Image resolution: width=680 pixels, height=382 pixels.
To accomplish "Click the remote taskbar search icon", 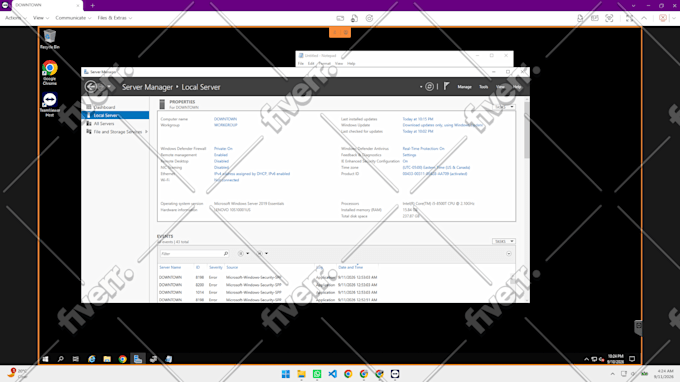I will (x=61, y=359).
